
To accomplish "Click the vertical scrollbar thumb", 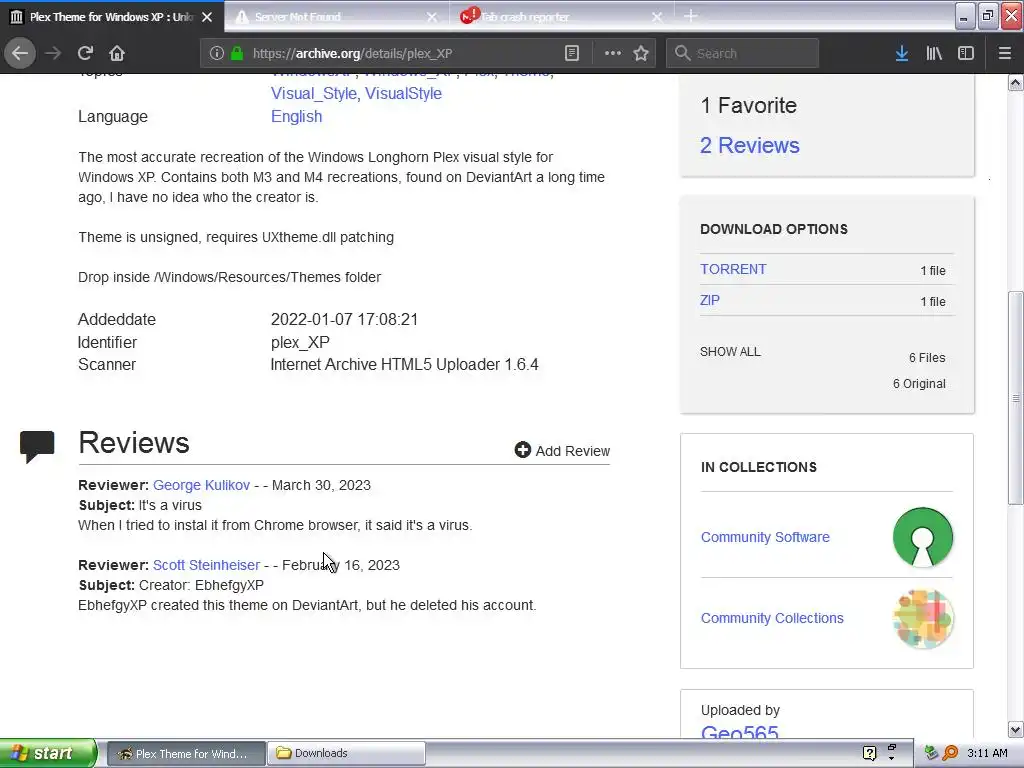I will click(x=1016, y=398).
